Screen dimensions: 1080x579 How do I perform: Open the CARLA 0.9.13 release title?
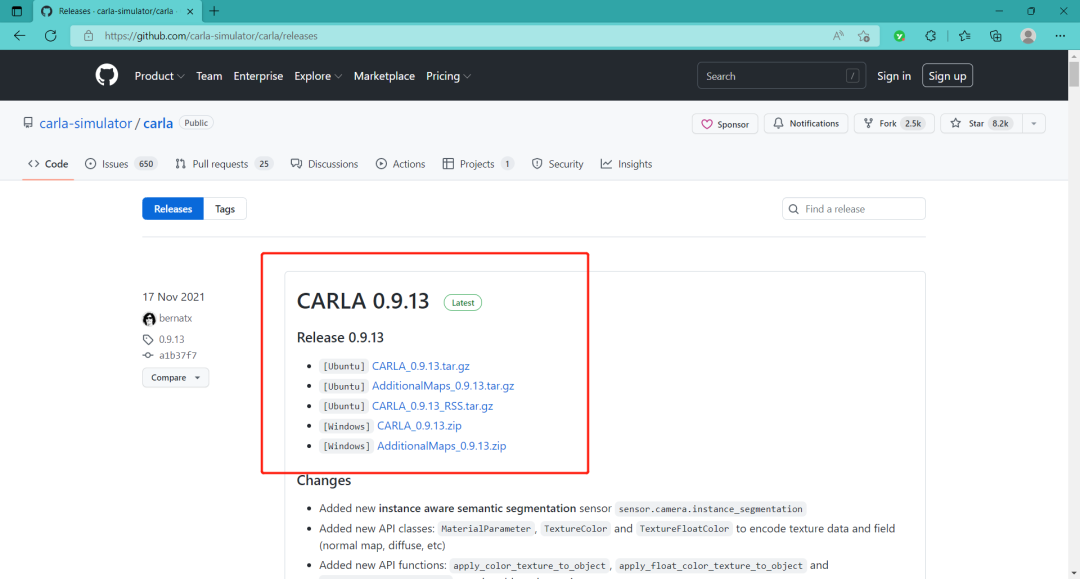tap(363, 301)
